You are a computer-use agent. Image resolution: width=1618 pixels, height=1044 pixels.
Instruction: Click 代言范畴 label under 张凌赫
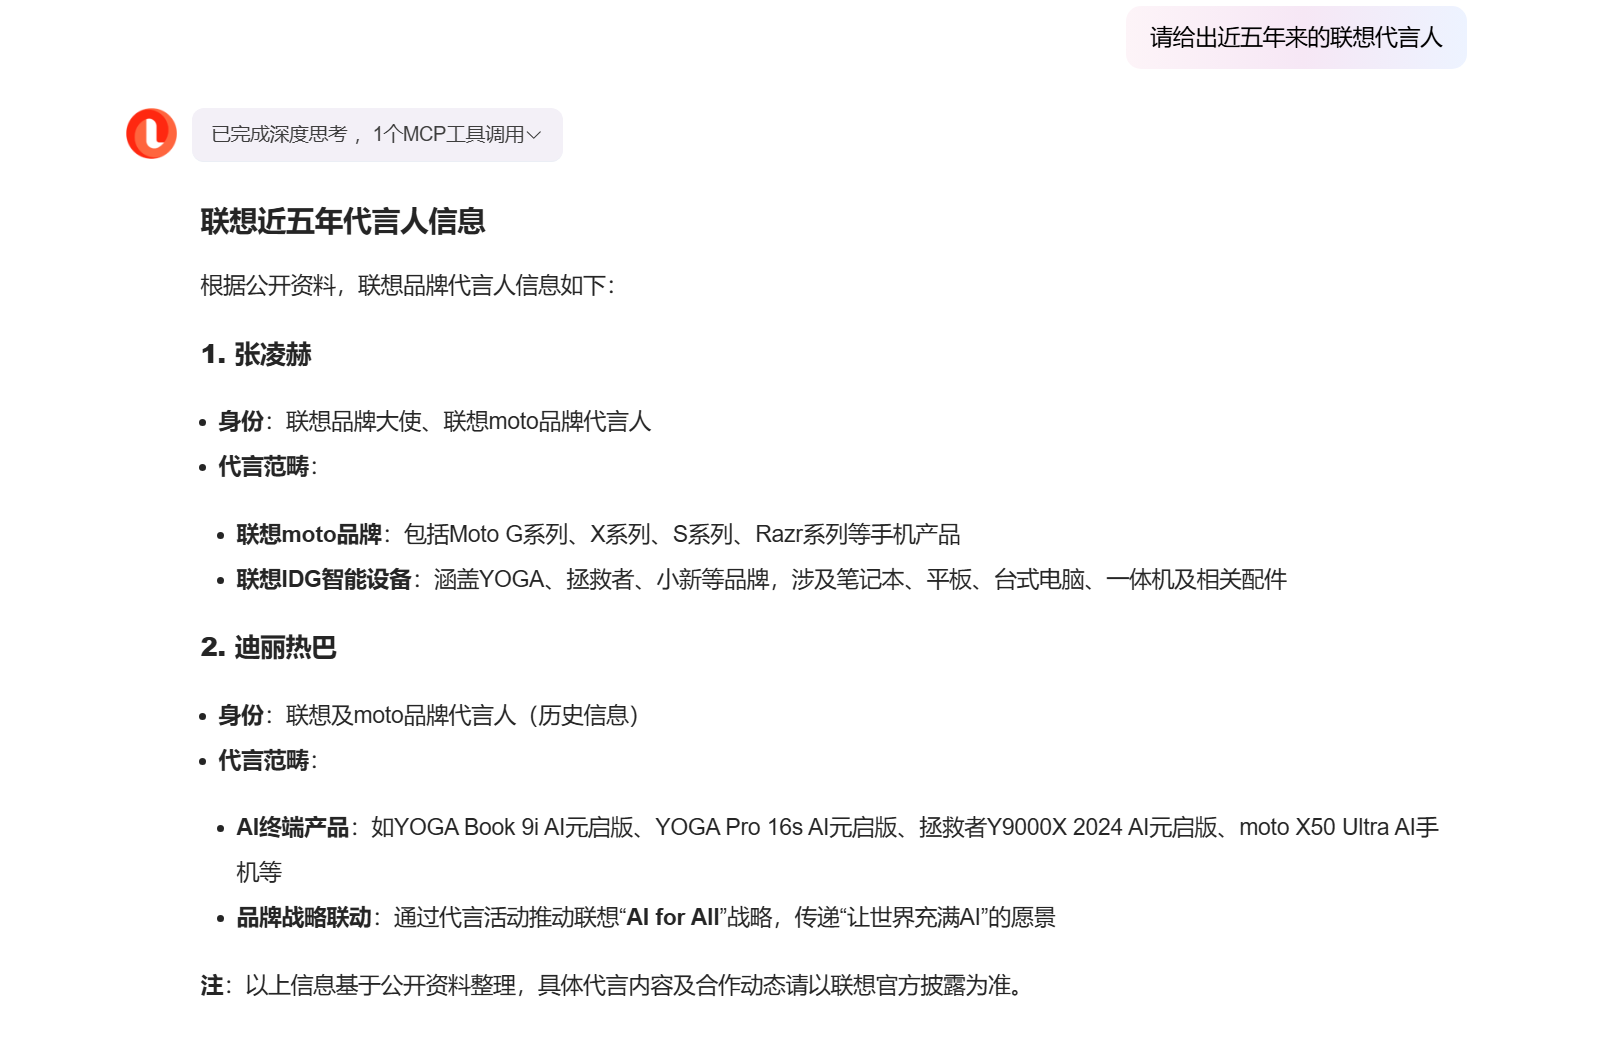264,467
